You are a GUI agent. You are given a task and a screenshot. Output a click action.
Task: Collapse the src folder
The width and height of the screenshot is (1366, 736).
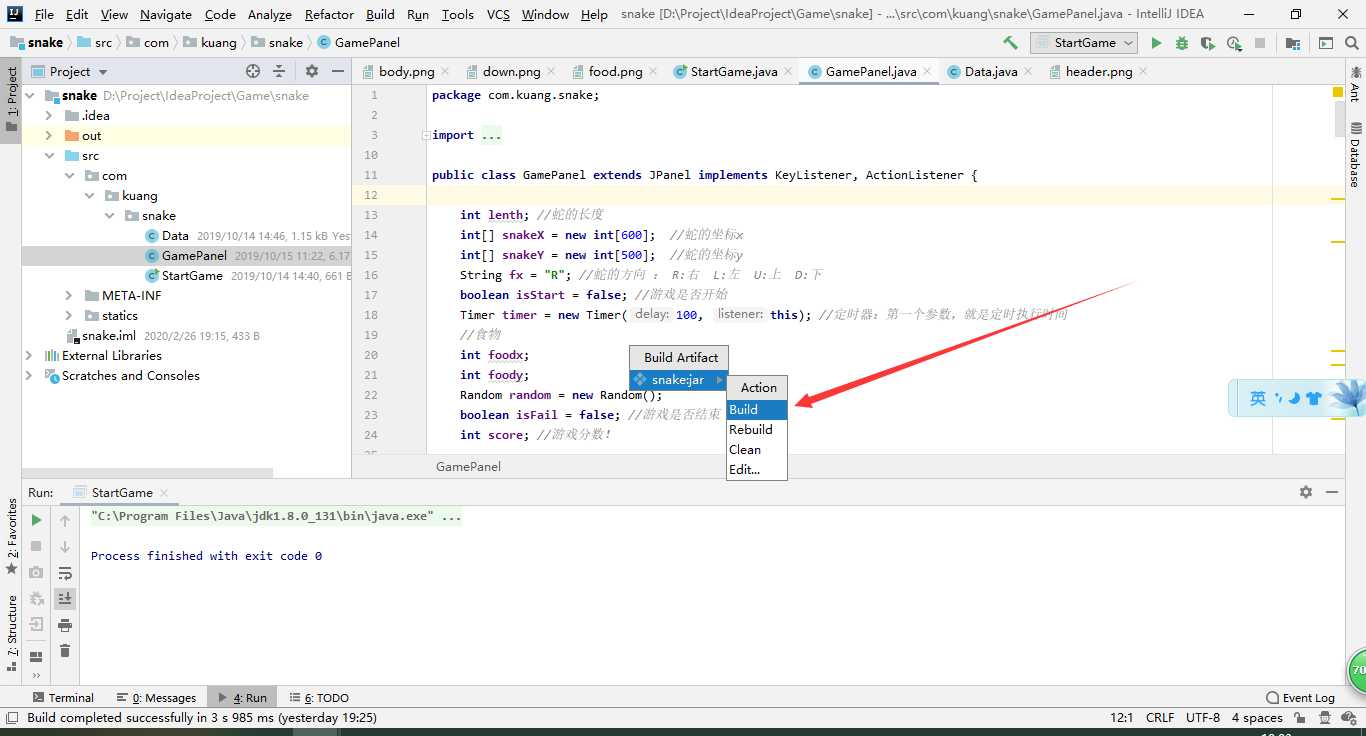(49, 156)
